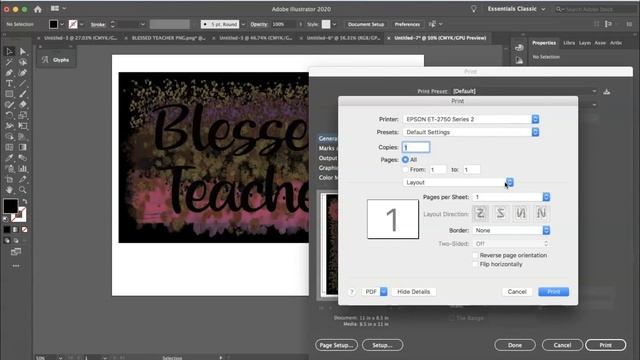This screenshot has width=640, height=360.
Task: Select the Pen tool
Action: coord(9,73)
